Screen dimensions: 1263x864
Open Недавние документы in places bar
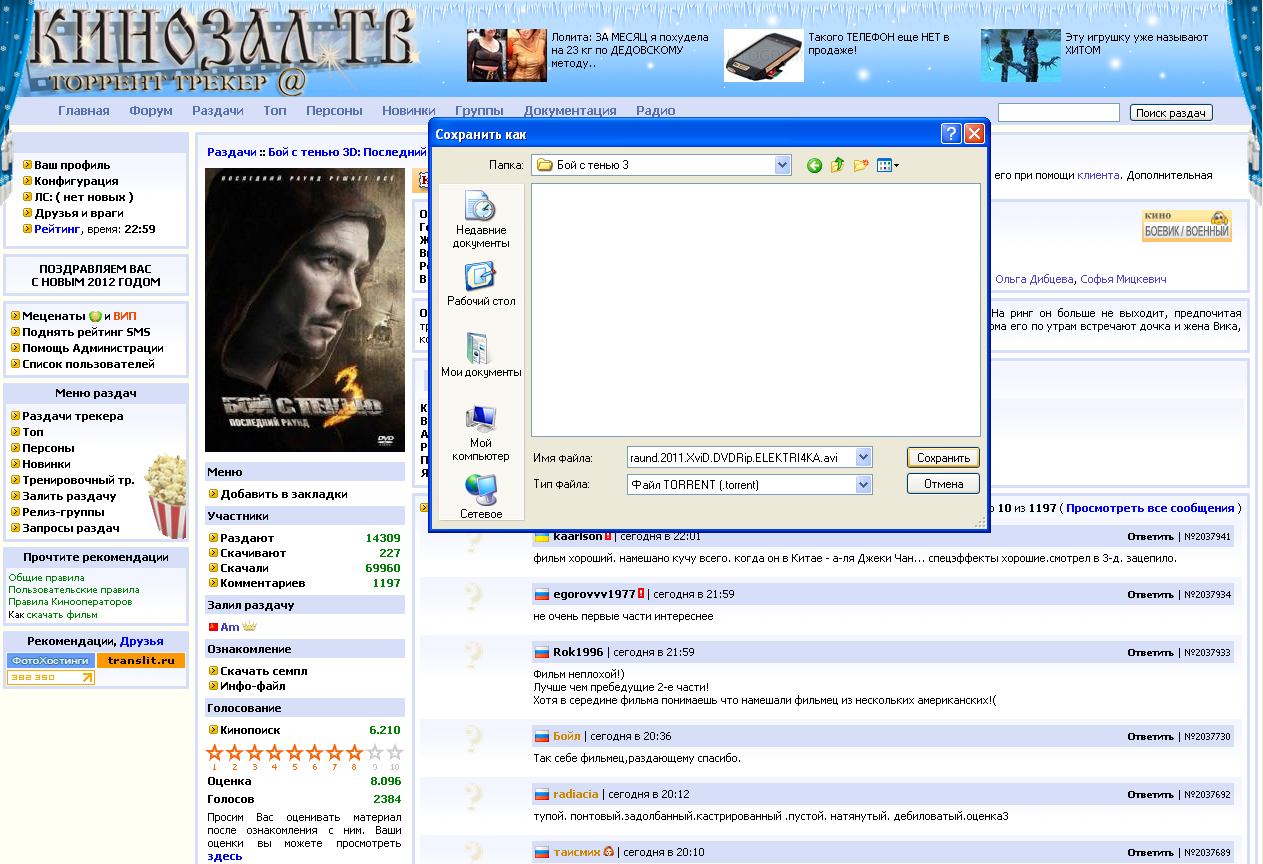[x=481, y=220]
